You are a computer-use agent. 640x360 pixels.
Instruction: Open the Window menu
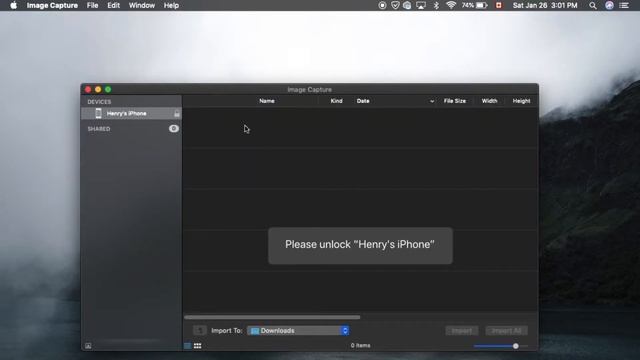point(142,5)
